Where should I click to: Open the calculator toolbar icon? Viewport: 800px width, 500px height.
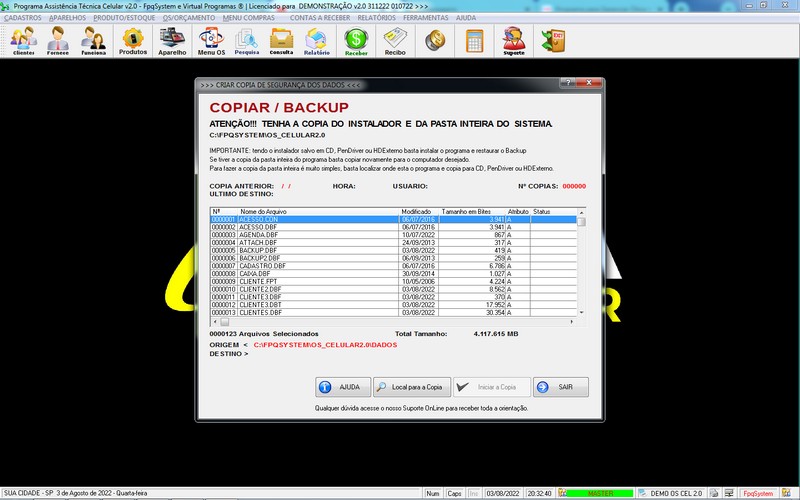tap(474, 40)
